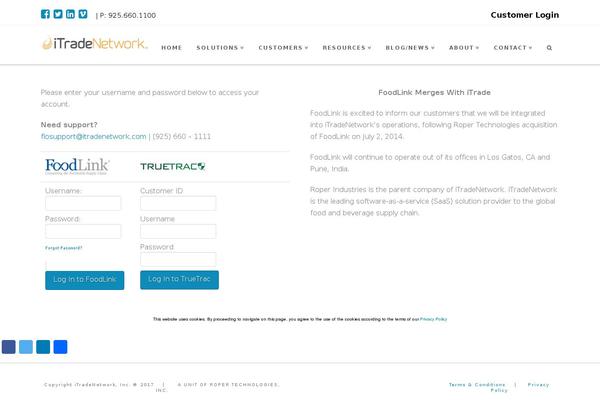Click the FoodLink Merges With iTrade heading
600x400 pixels.
pyautogui.click(x=434, y=93)
